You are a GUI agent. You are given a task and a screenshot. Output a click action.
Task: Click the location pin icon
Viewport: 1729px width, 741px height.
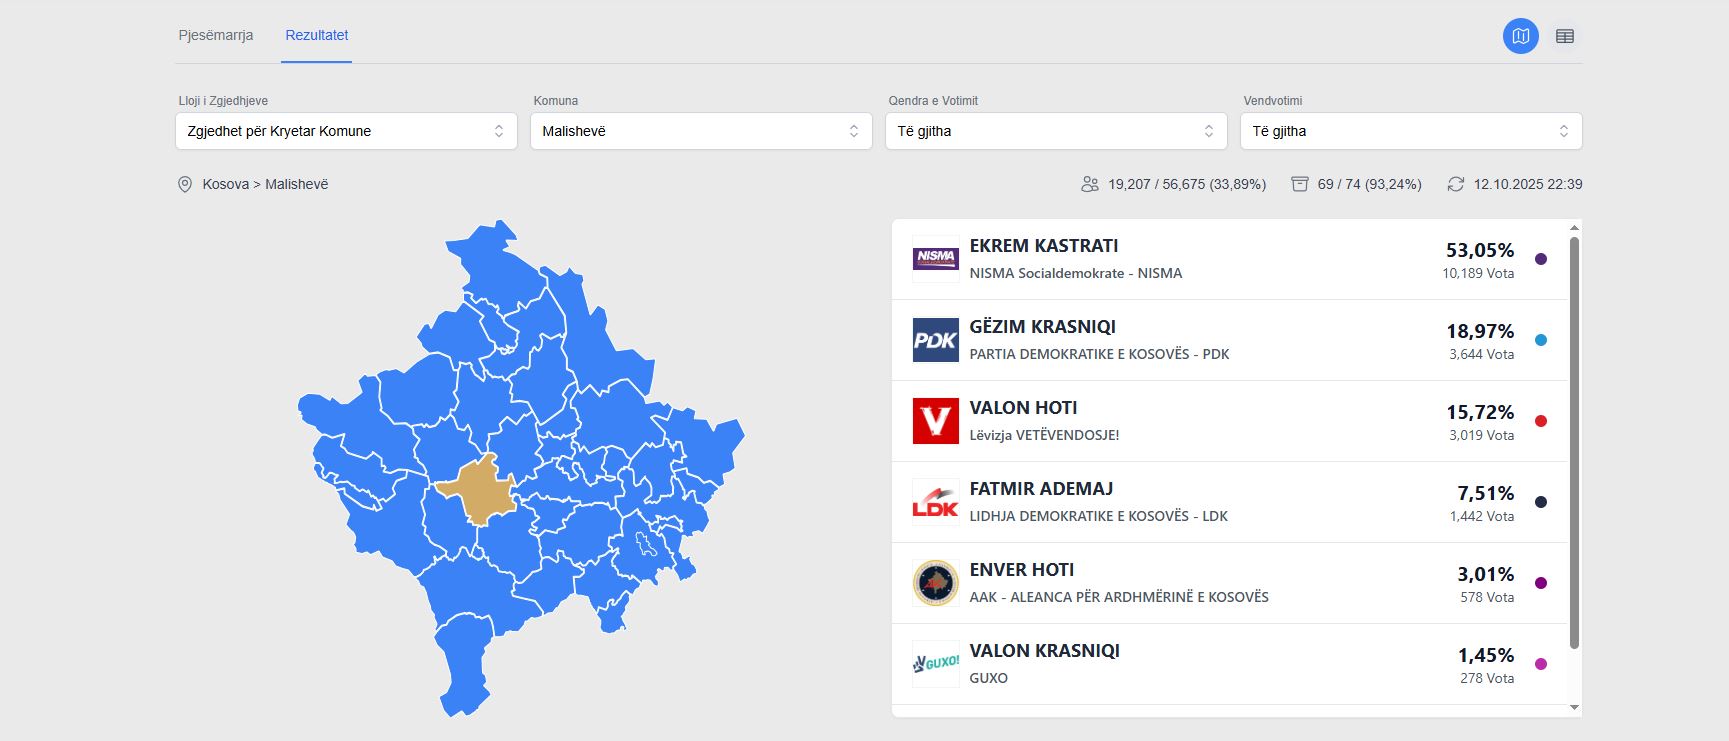point(185,185)
